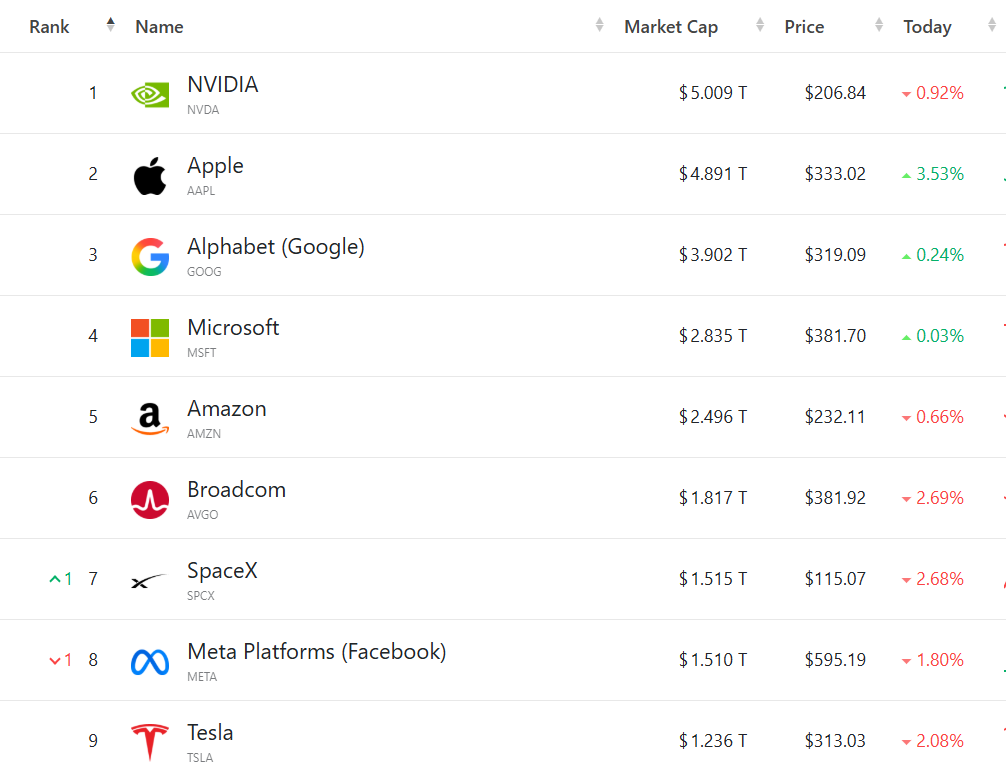1006x777 pixels.
Task: Sort table by Rank arrows
Action: pos(110,25)
